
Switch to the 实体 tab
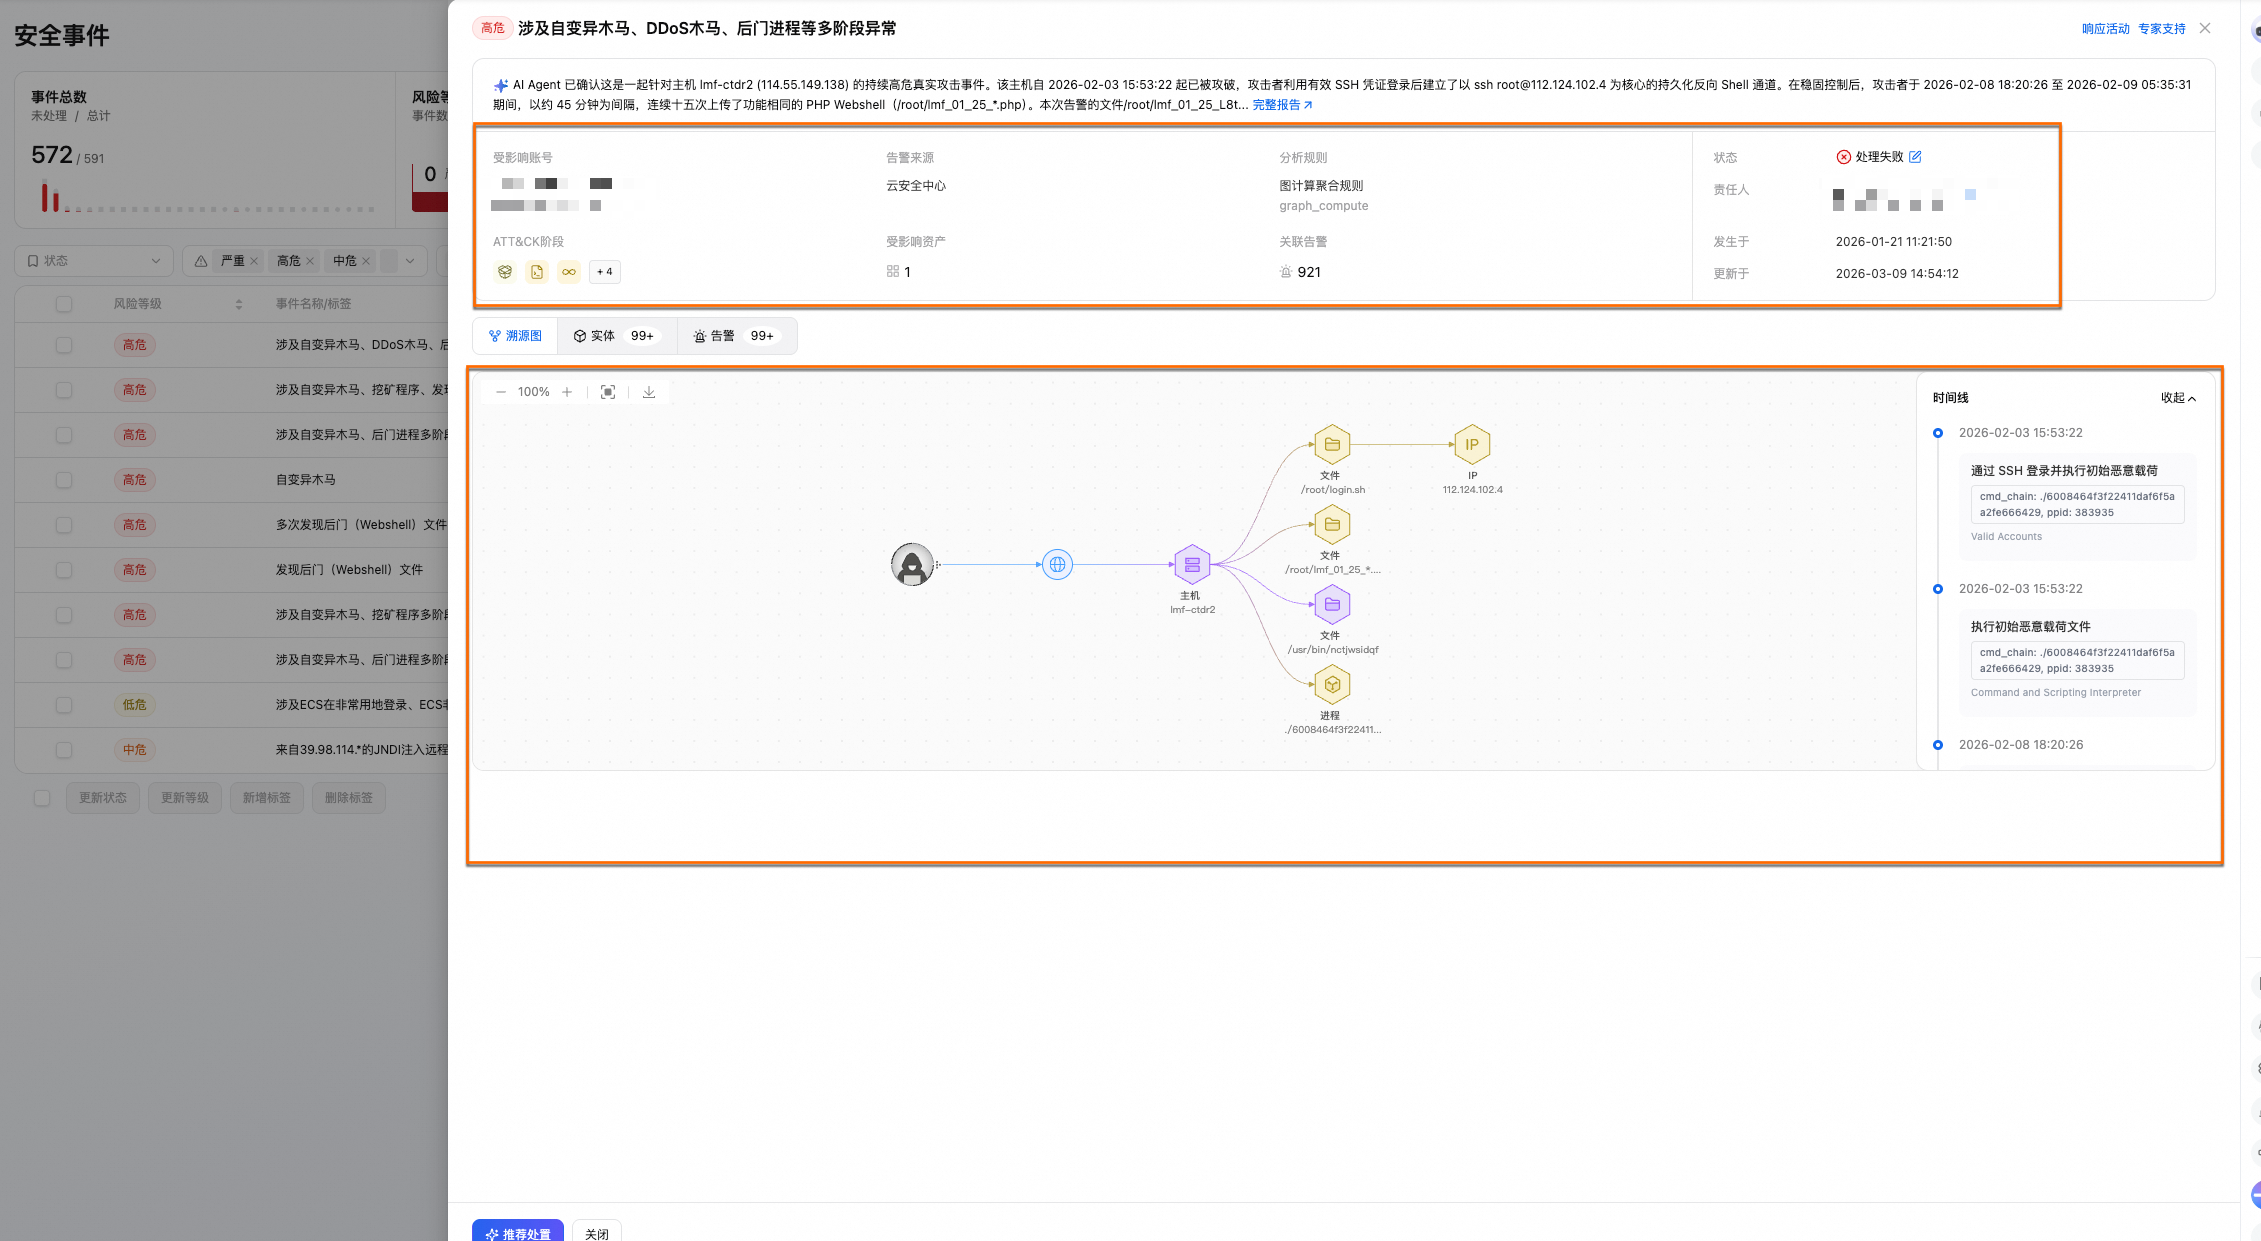[x=615, y=336]
